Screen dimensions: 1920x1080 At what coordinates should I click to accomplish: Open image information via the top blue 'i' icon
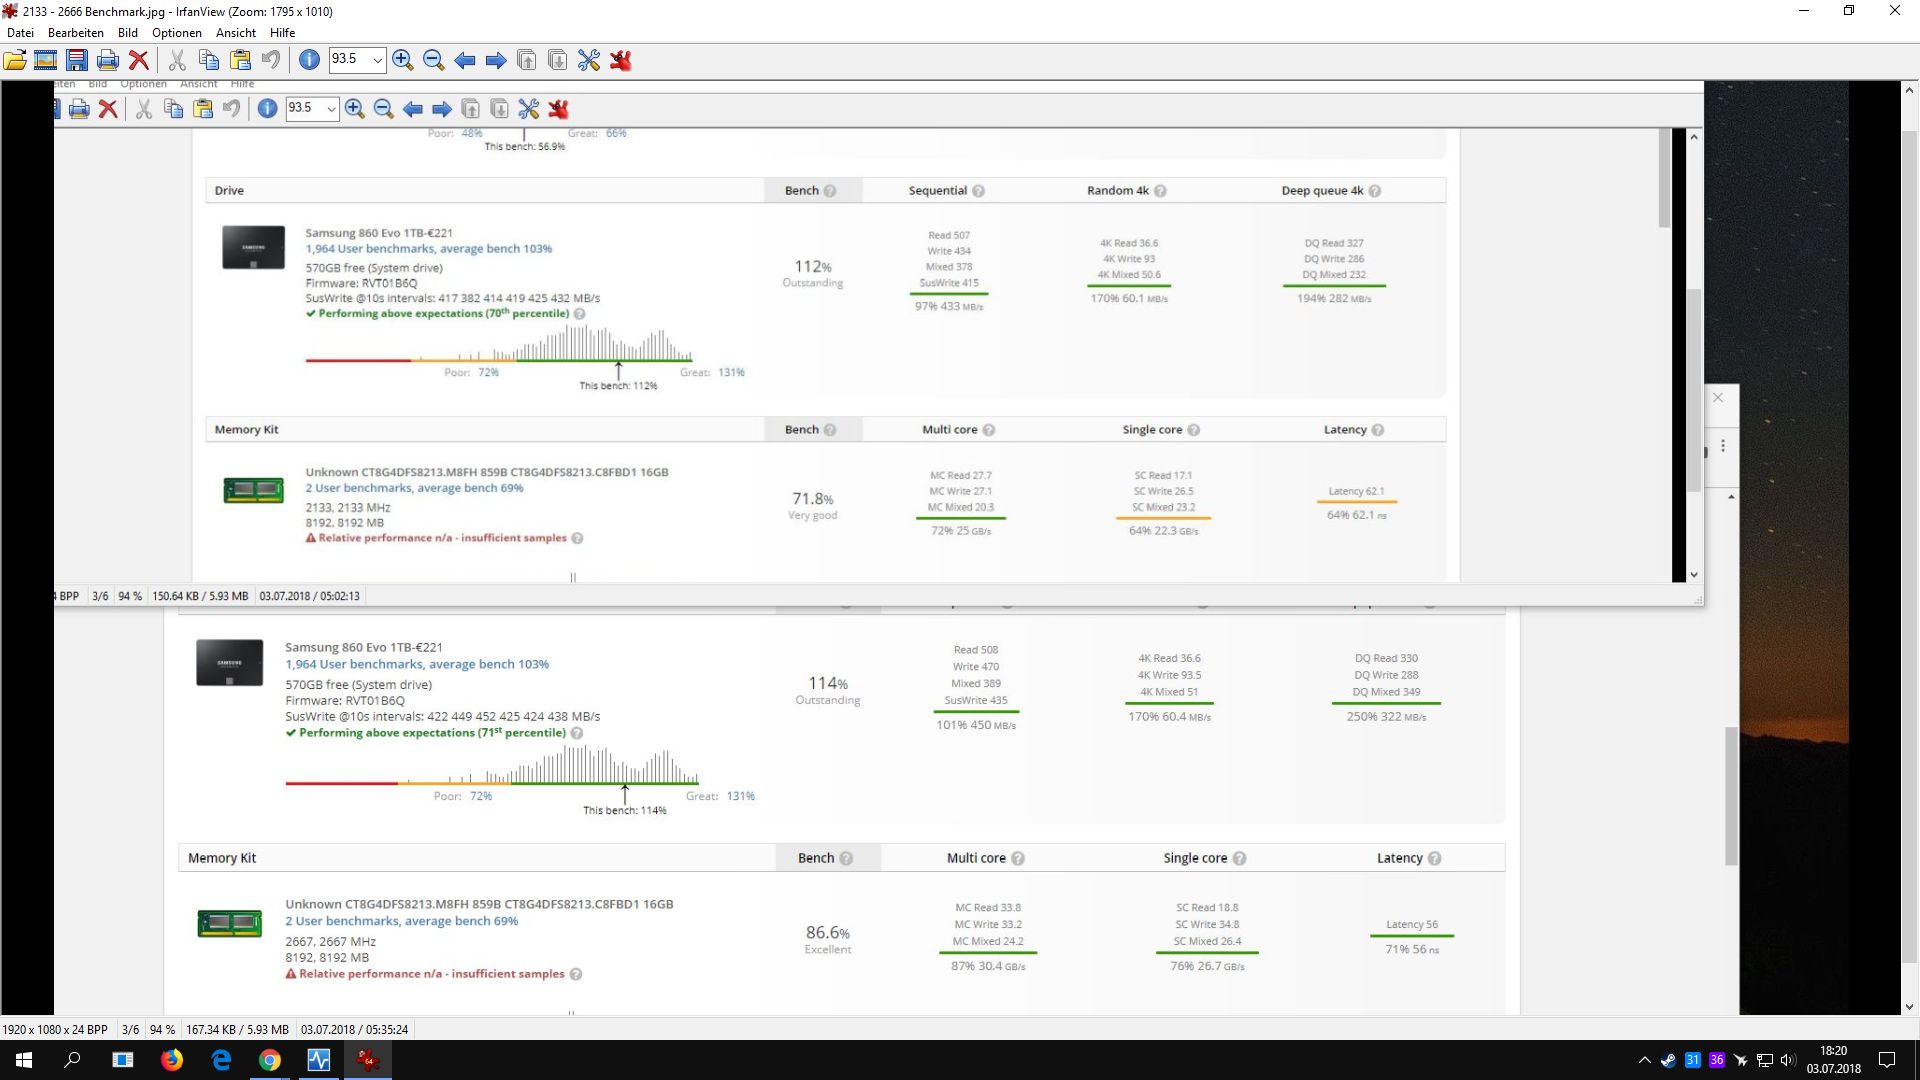click(310, 60)
